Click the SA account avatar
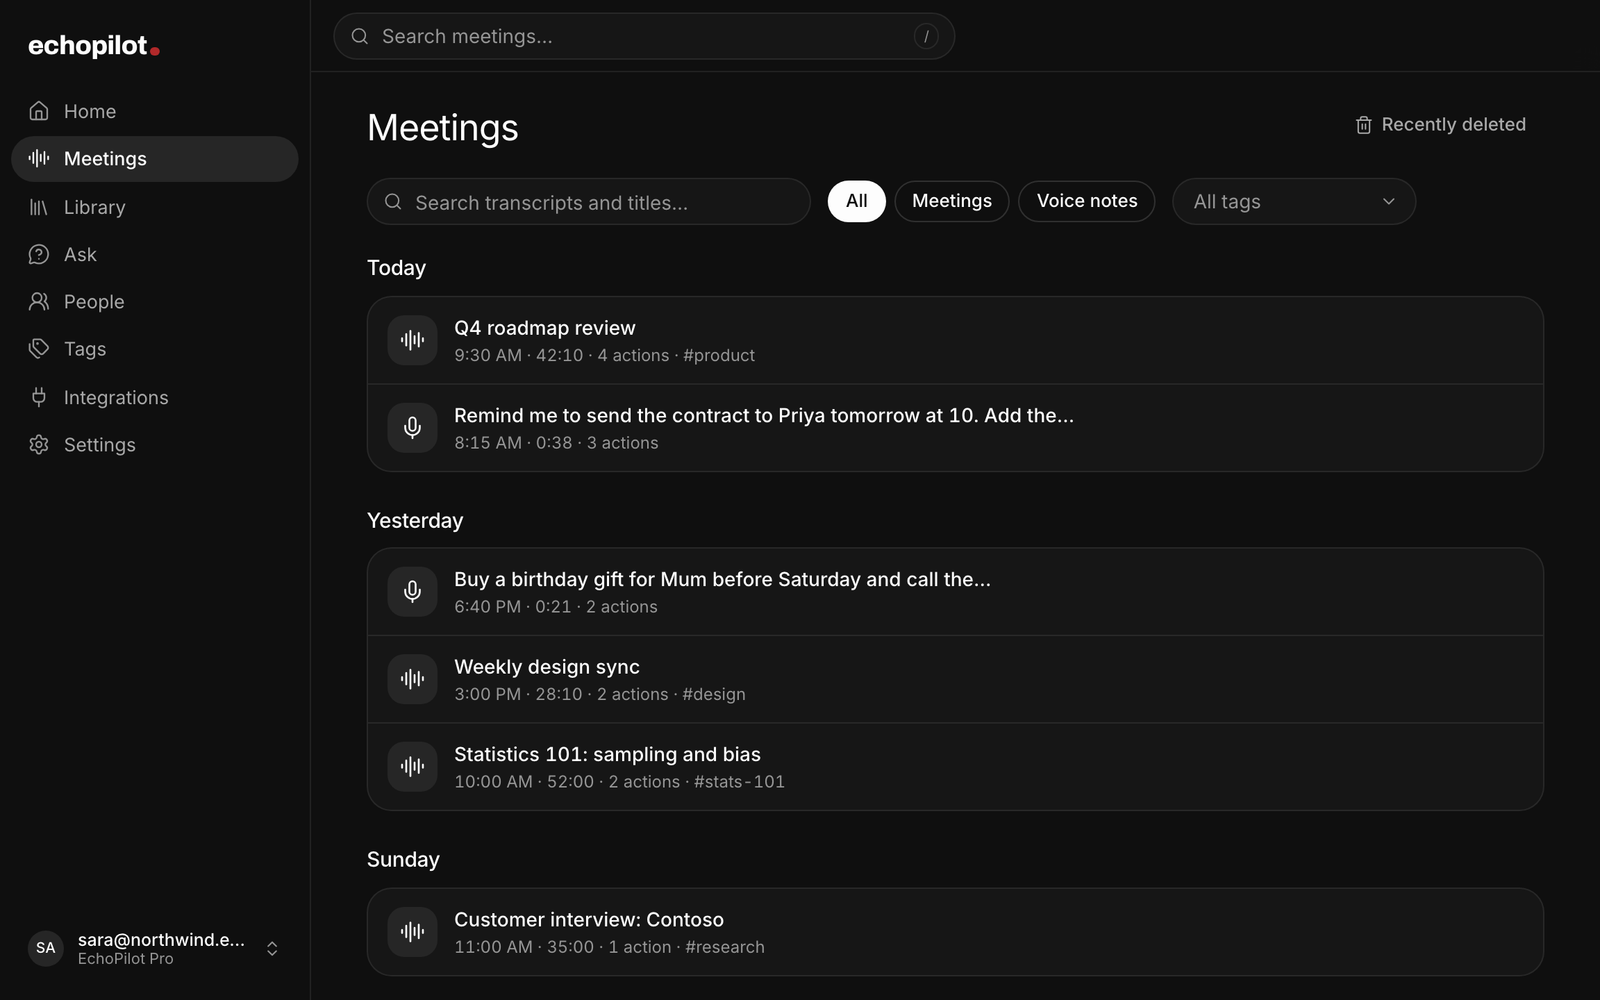This screenshot has height=1000, width=1600. coord(46,948)
